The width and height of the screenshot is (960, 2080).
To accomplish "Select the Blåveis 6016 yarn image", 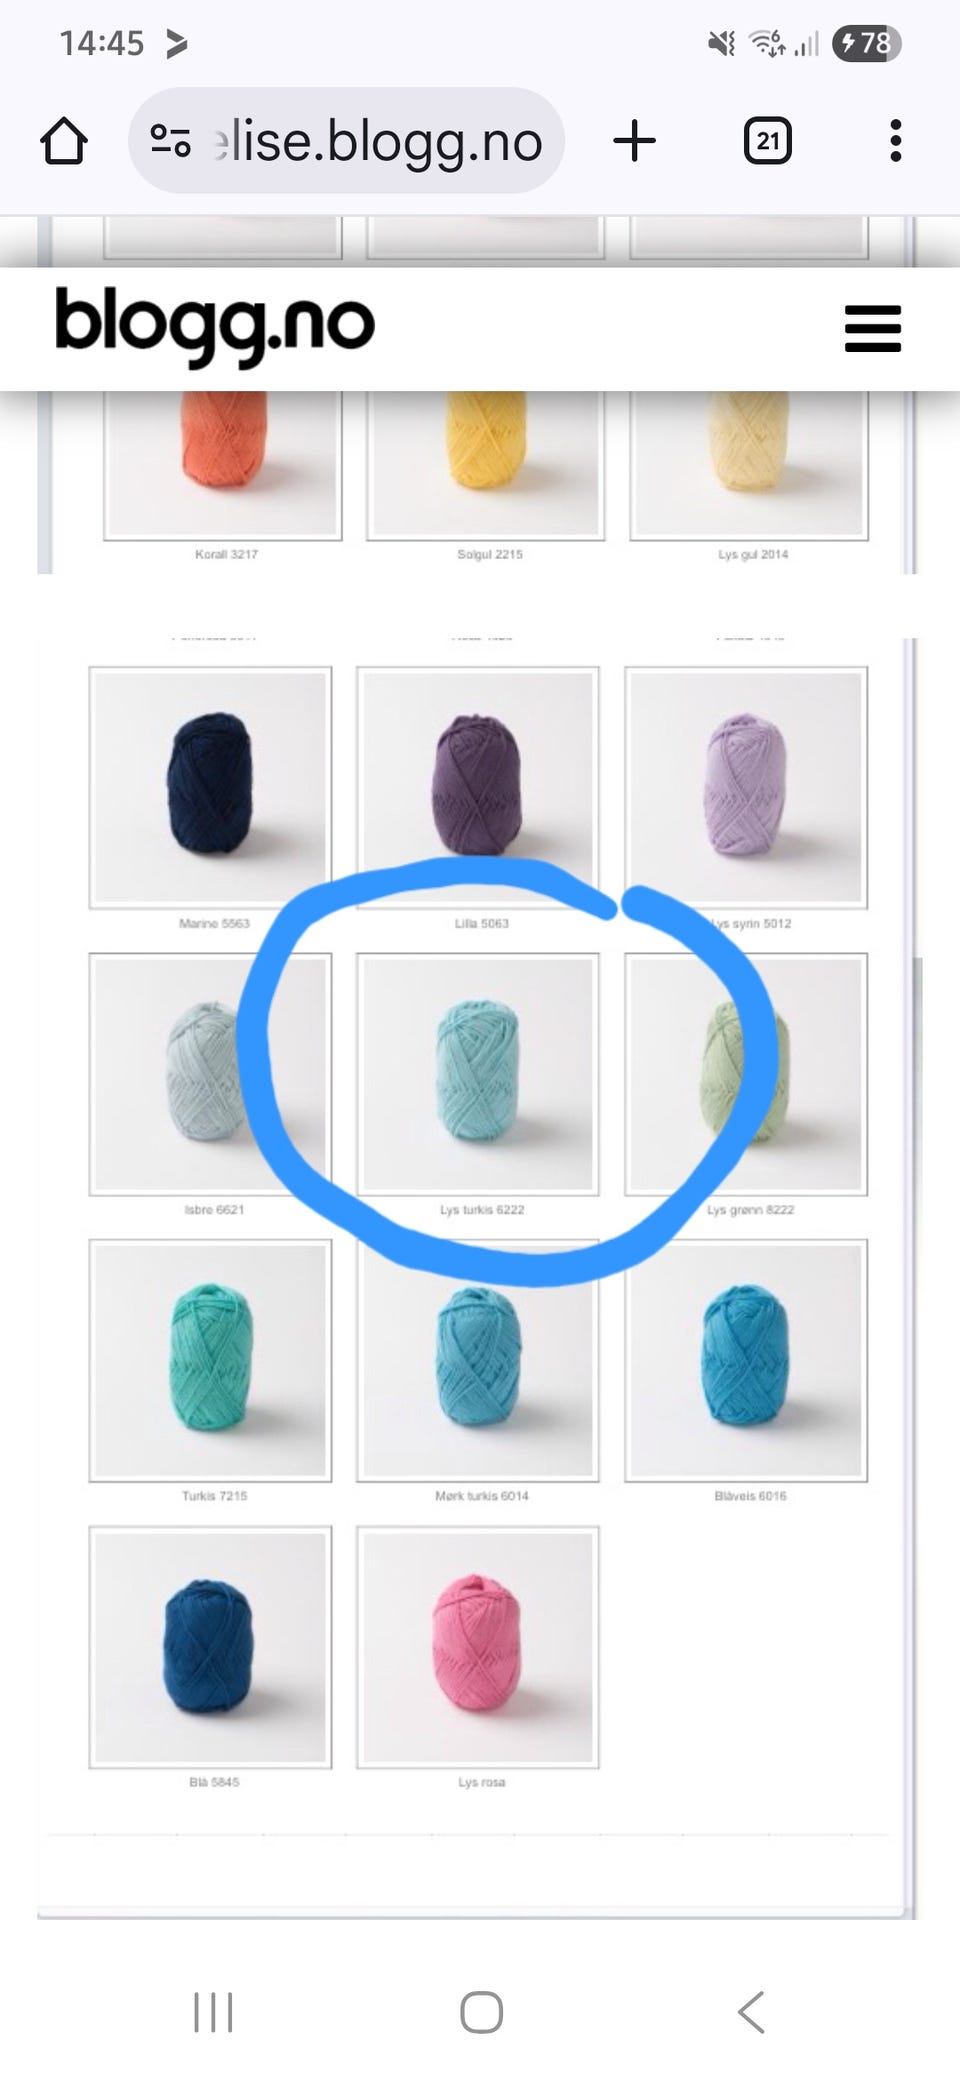I will click(x=746, y=1360).
